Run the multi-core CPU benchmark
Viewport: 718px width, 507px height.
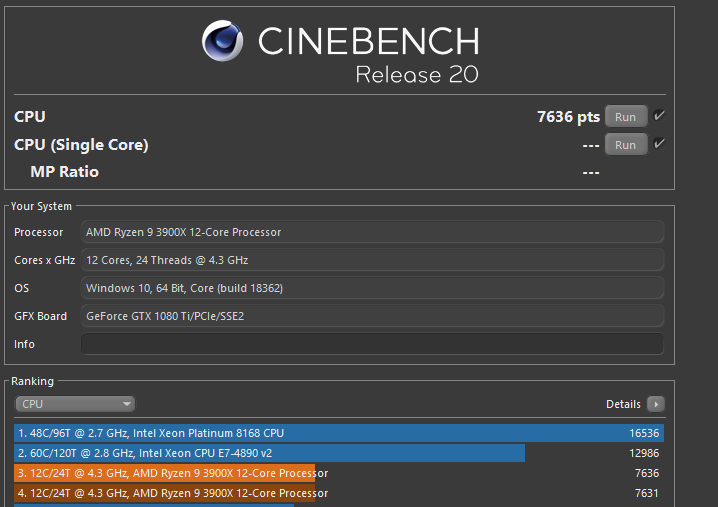click(625, 117)
